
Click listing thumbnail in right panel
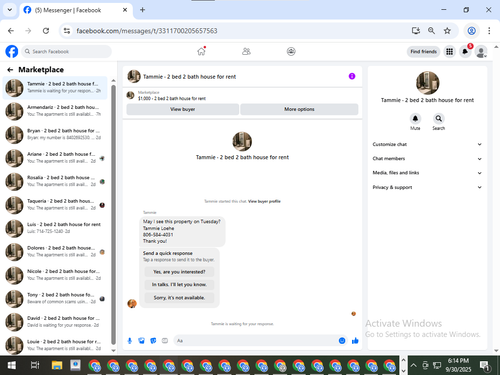point(427,83)
